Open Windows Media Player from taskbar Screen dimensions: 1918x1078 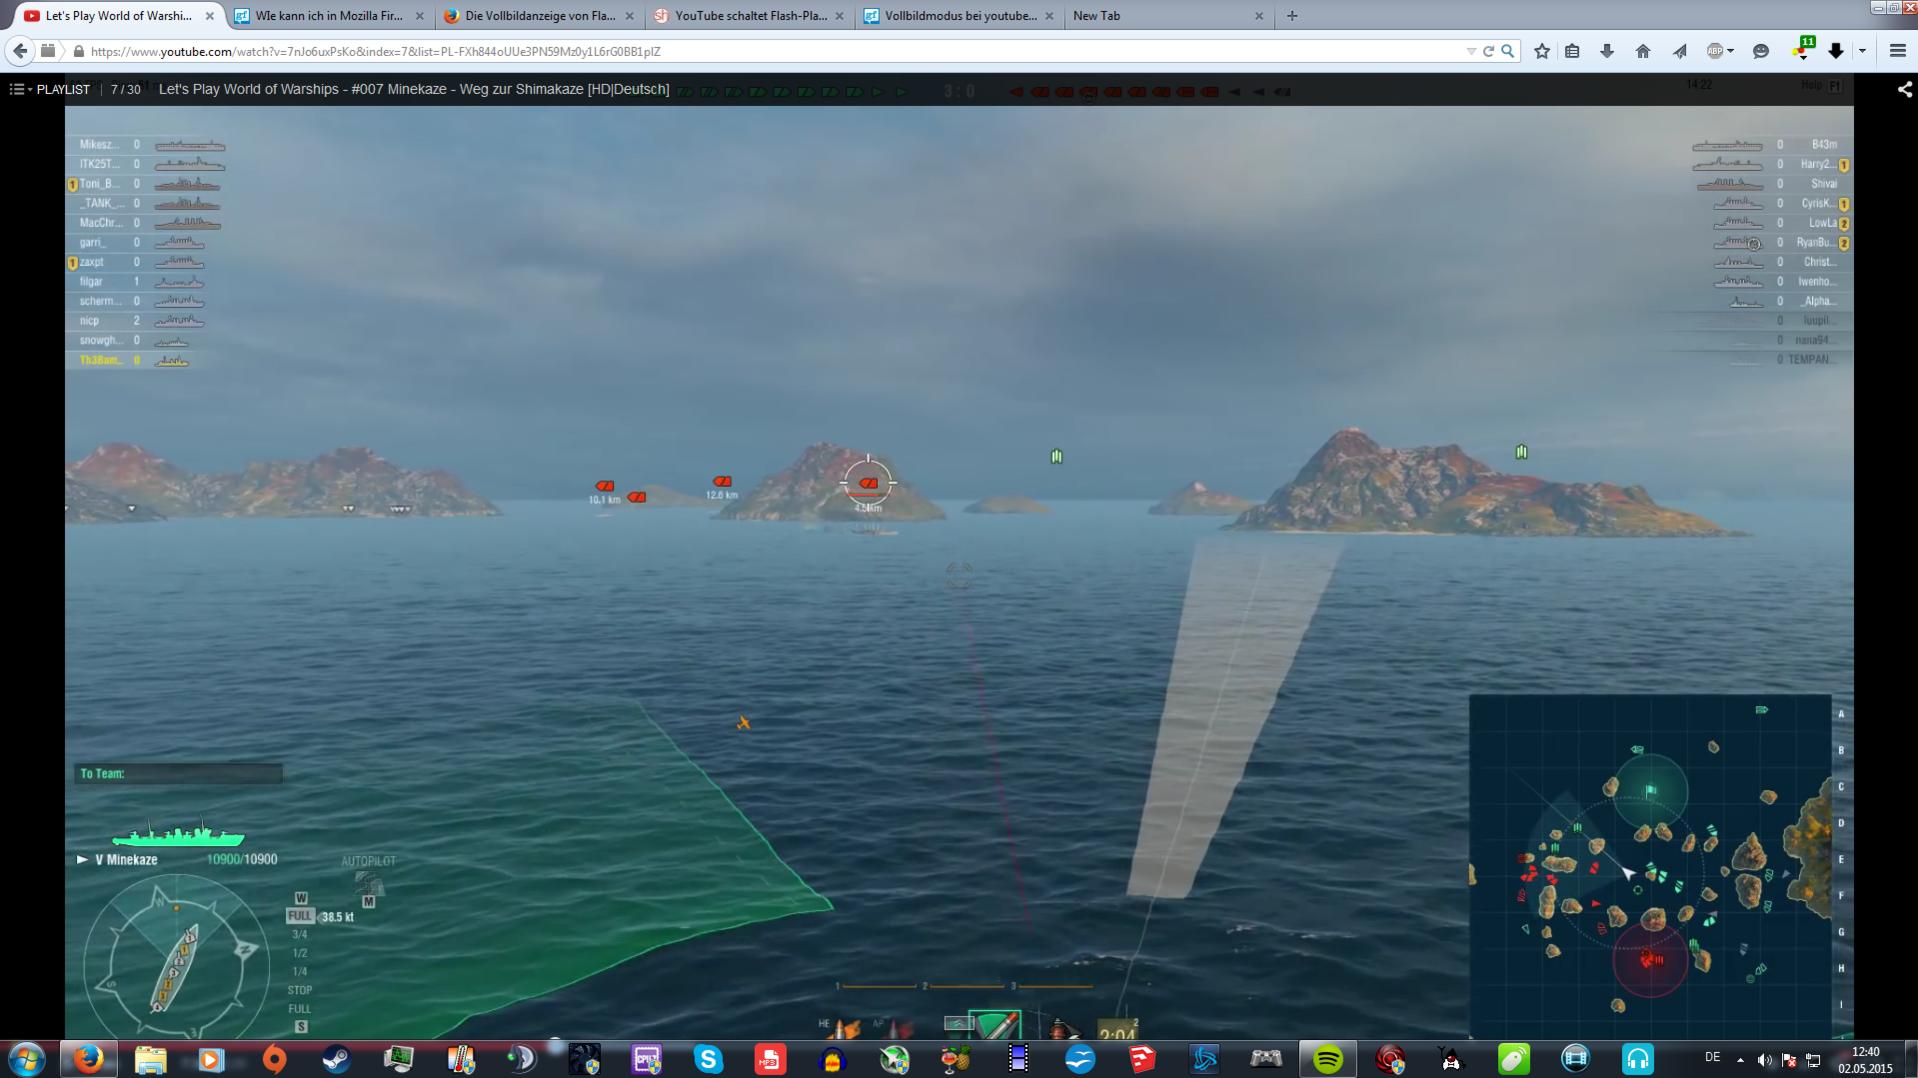click(x=211, y=1059)
